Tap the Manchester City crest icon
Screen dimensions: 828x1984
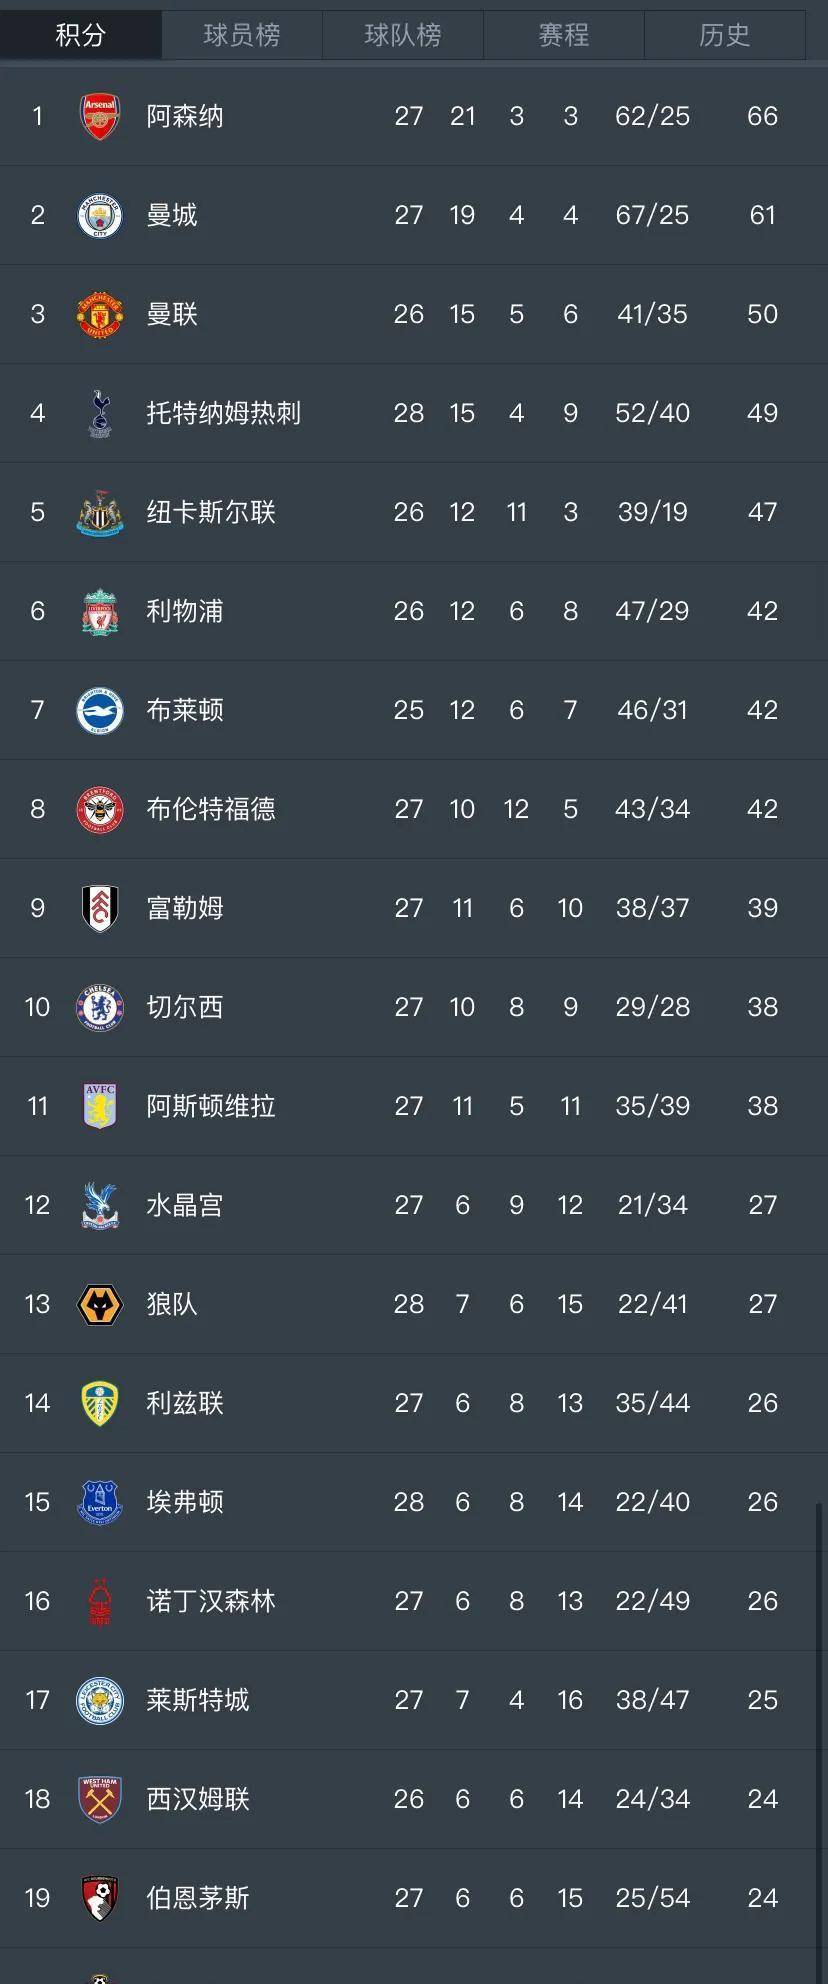coord(100,215)
